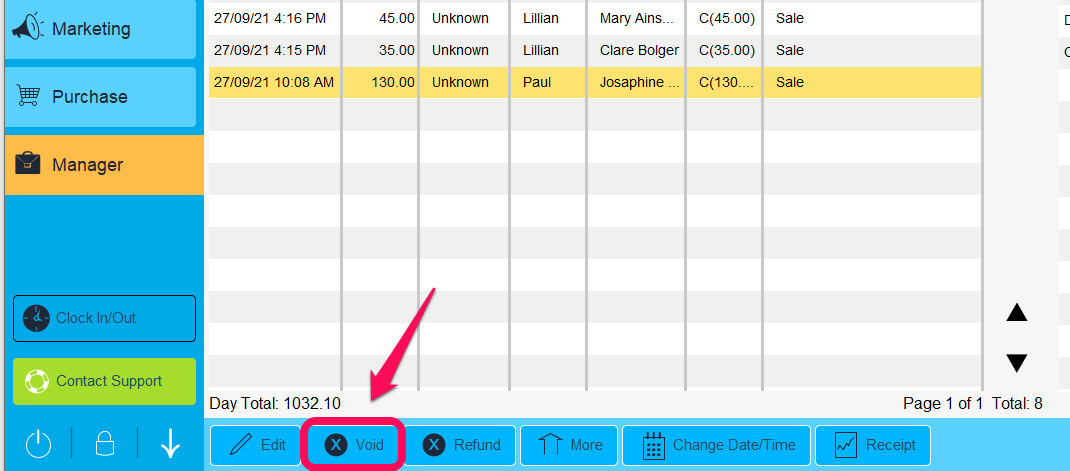Click Sale in the Paul row
Viewport: 1070px width, 471px height.
790,83
